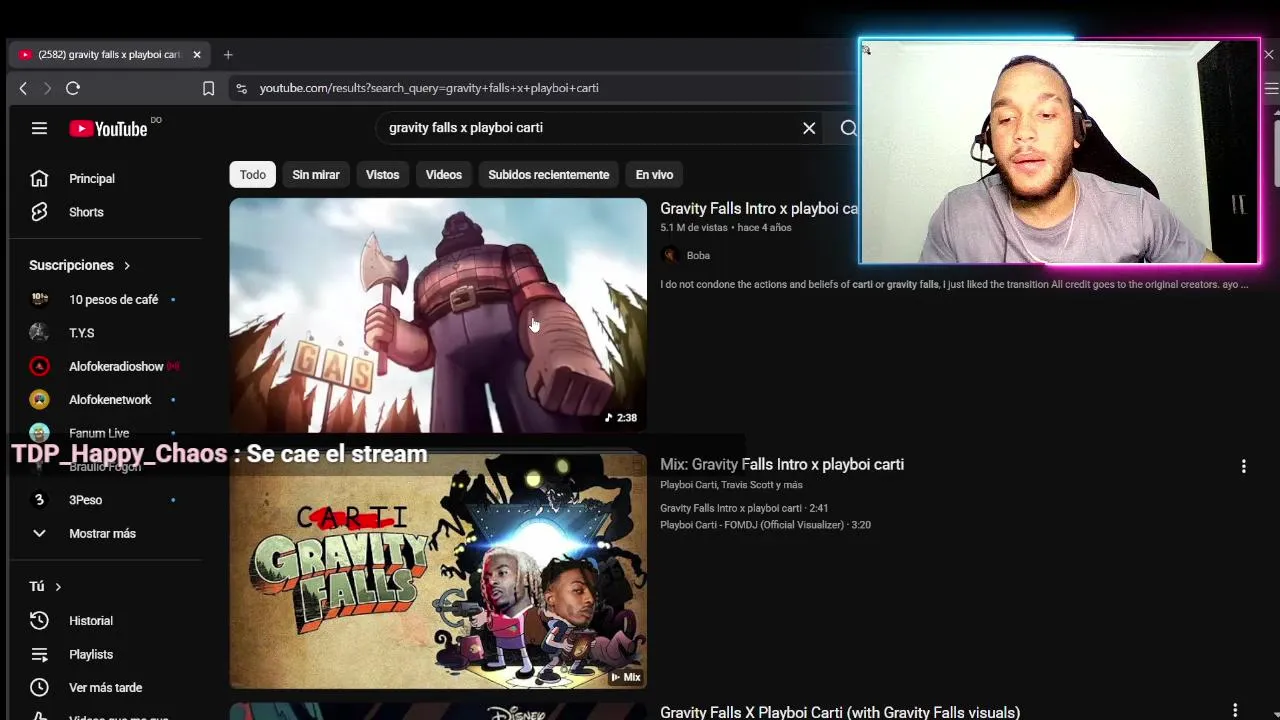Open more options for Gravity Falls X Playboi Carti visuals
This screenshot has height=720, width=1280.
[x=1235, y=710]
